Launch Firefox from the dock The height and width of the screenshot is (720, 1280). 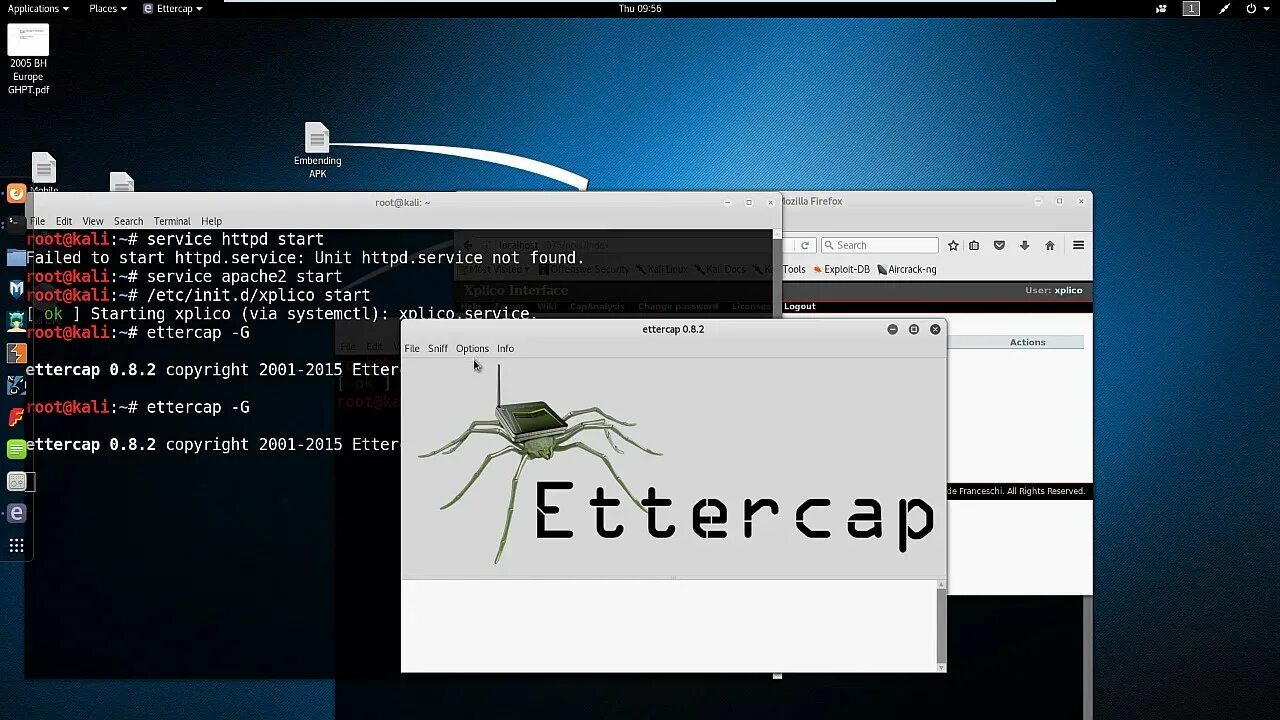[16, 194]
